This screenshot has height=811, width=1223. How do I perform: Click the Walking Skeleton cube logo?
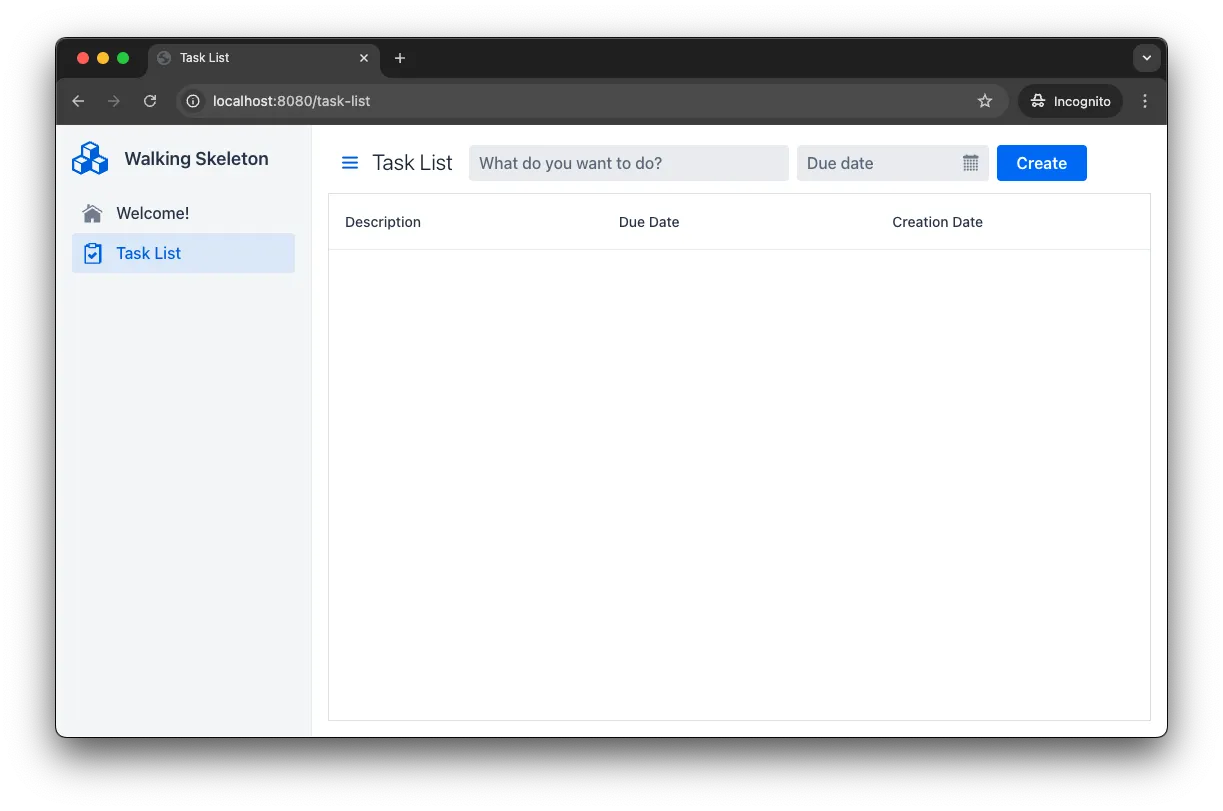pyautogui.click(x=89, y=158)
